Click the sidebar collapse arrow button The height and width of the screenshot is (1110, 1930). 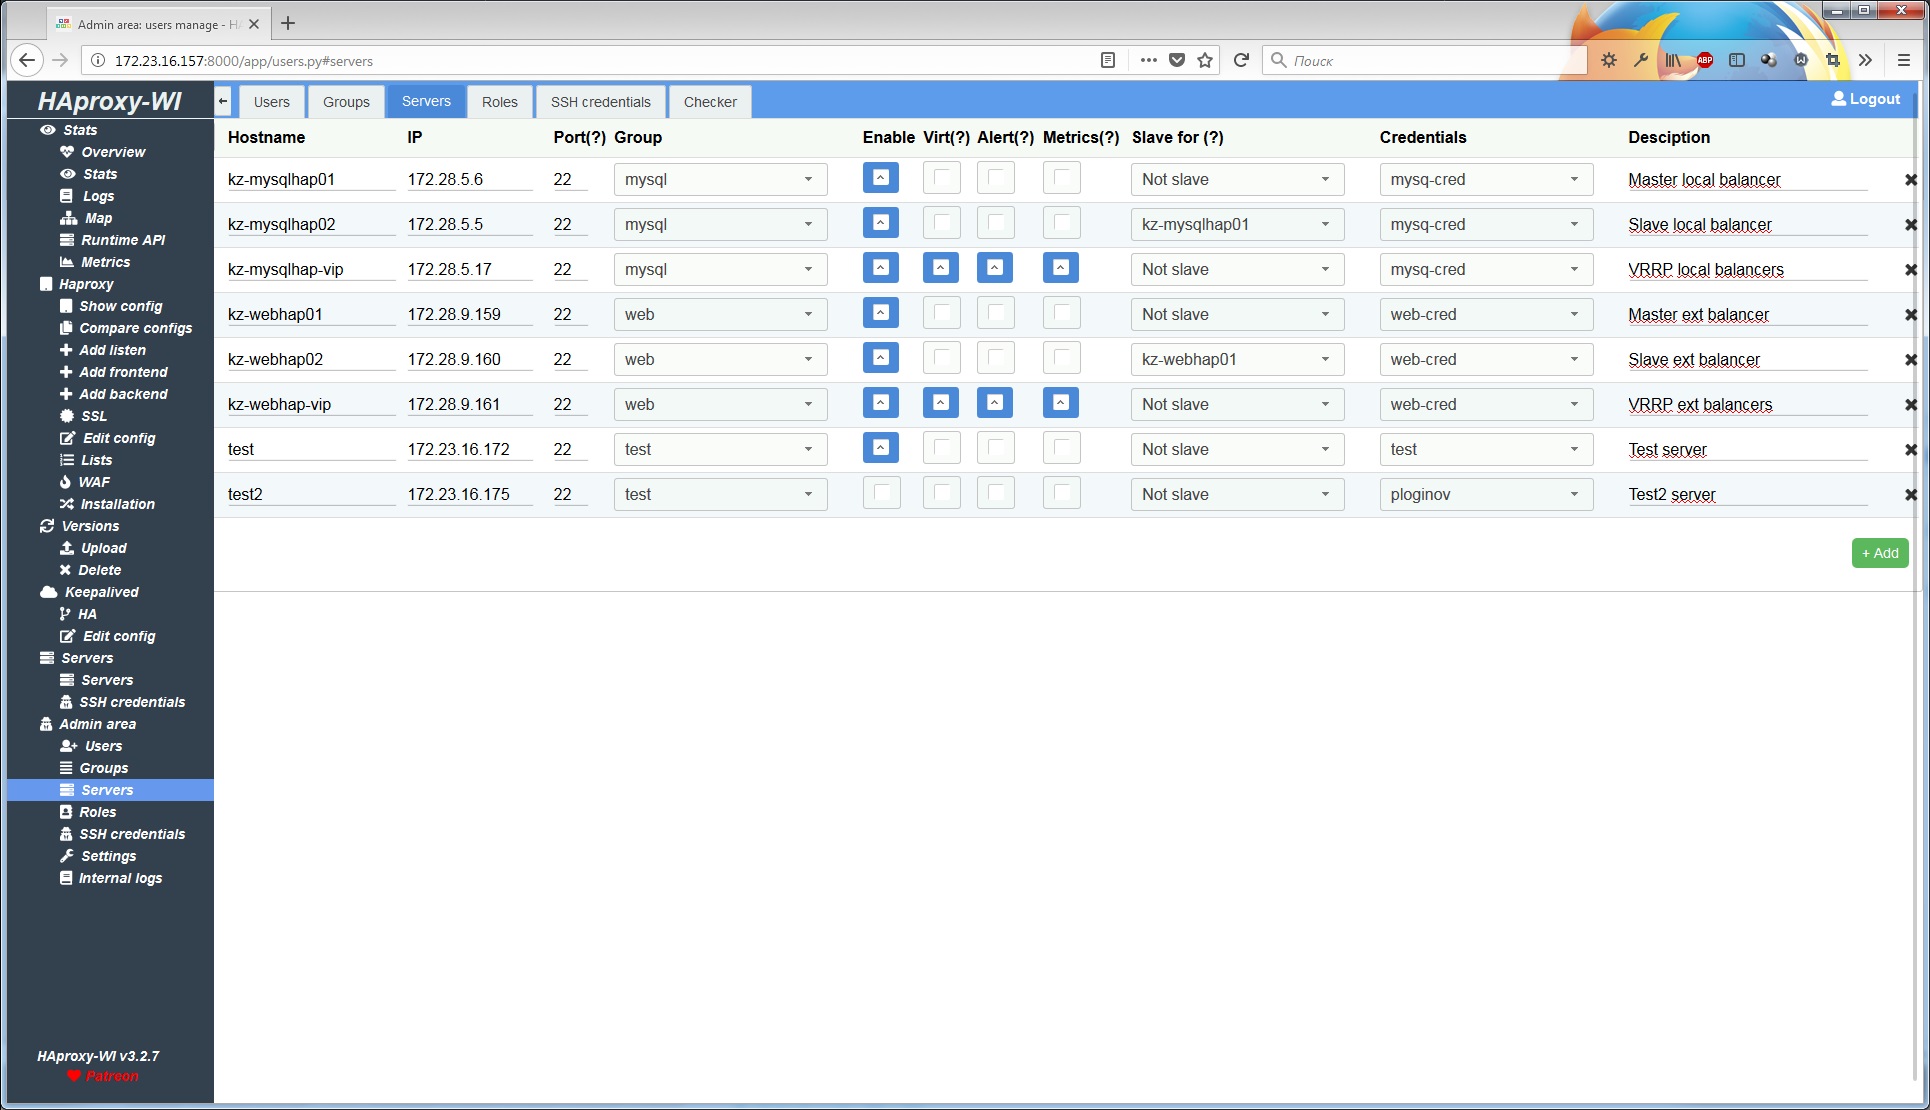pyautogui.click(x=223, y=101)
